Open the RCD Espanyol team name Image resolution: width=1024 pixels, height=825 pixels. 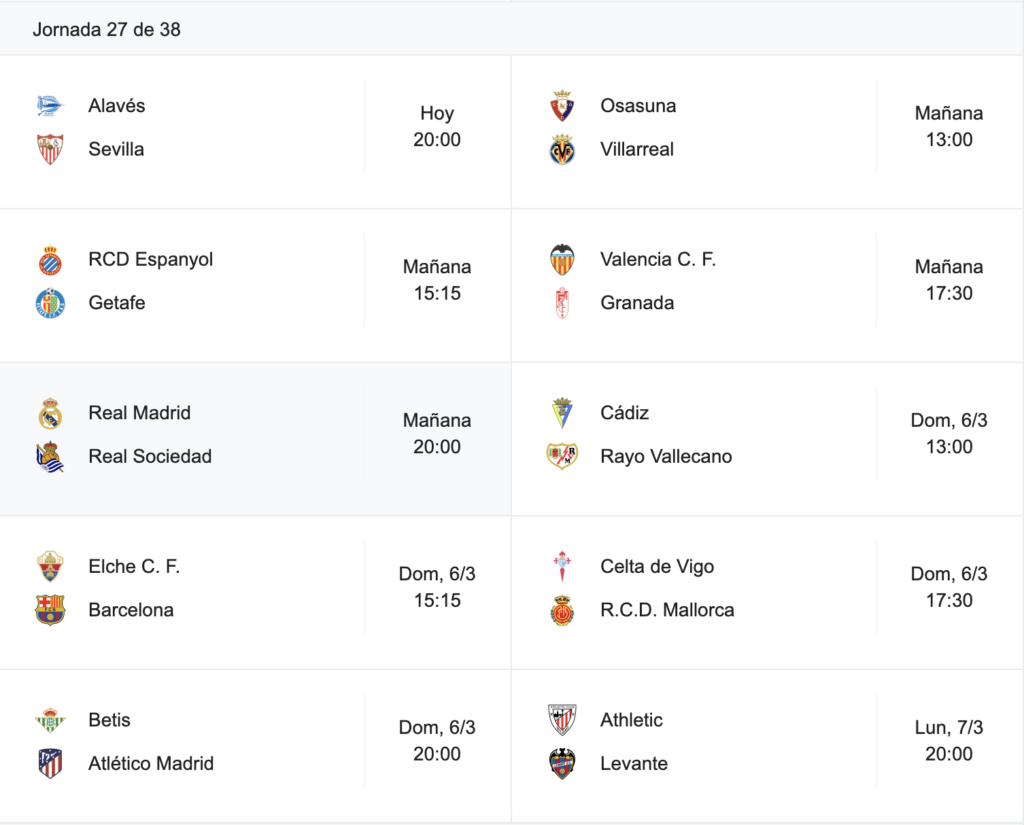tap(151, 259)
